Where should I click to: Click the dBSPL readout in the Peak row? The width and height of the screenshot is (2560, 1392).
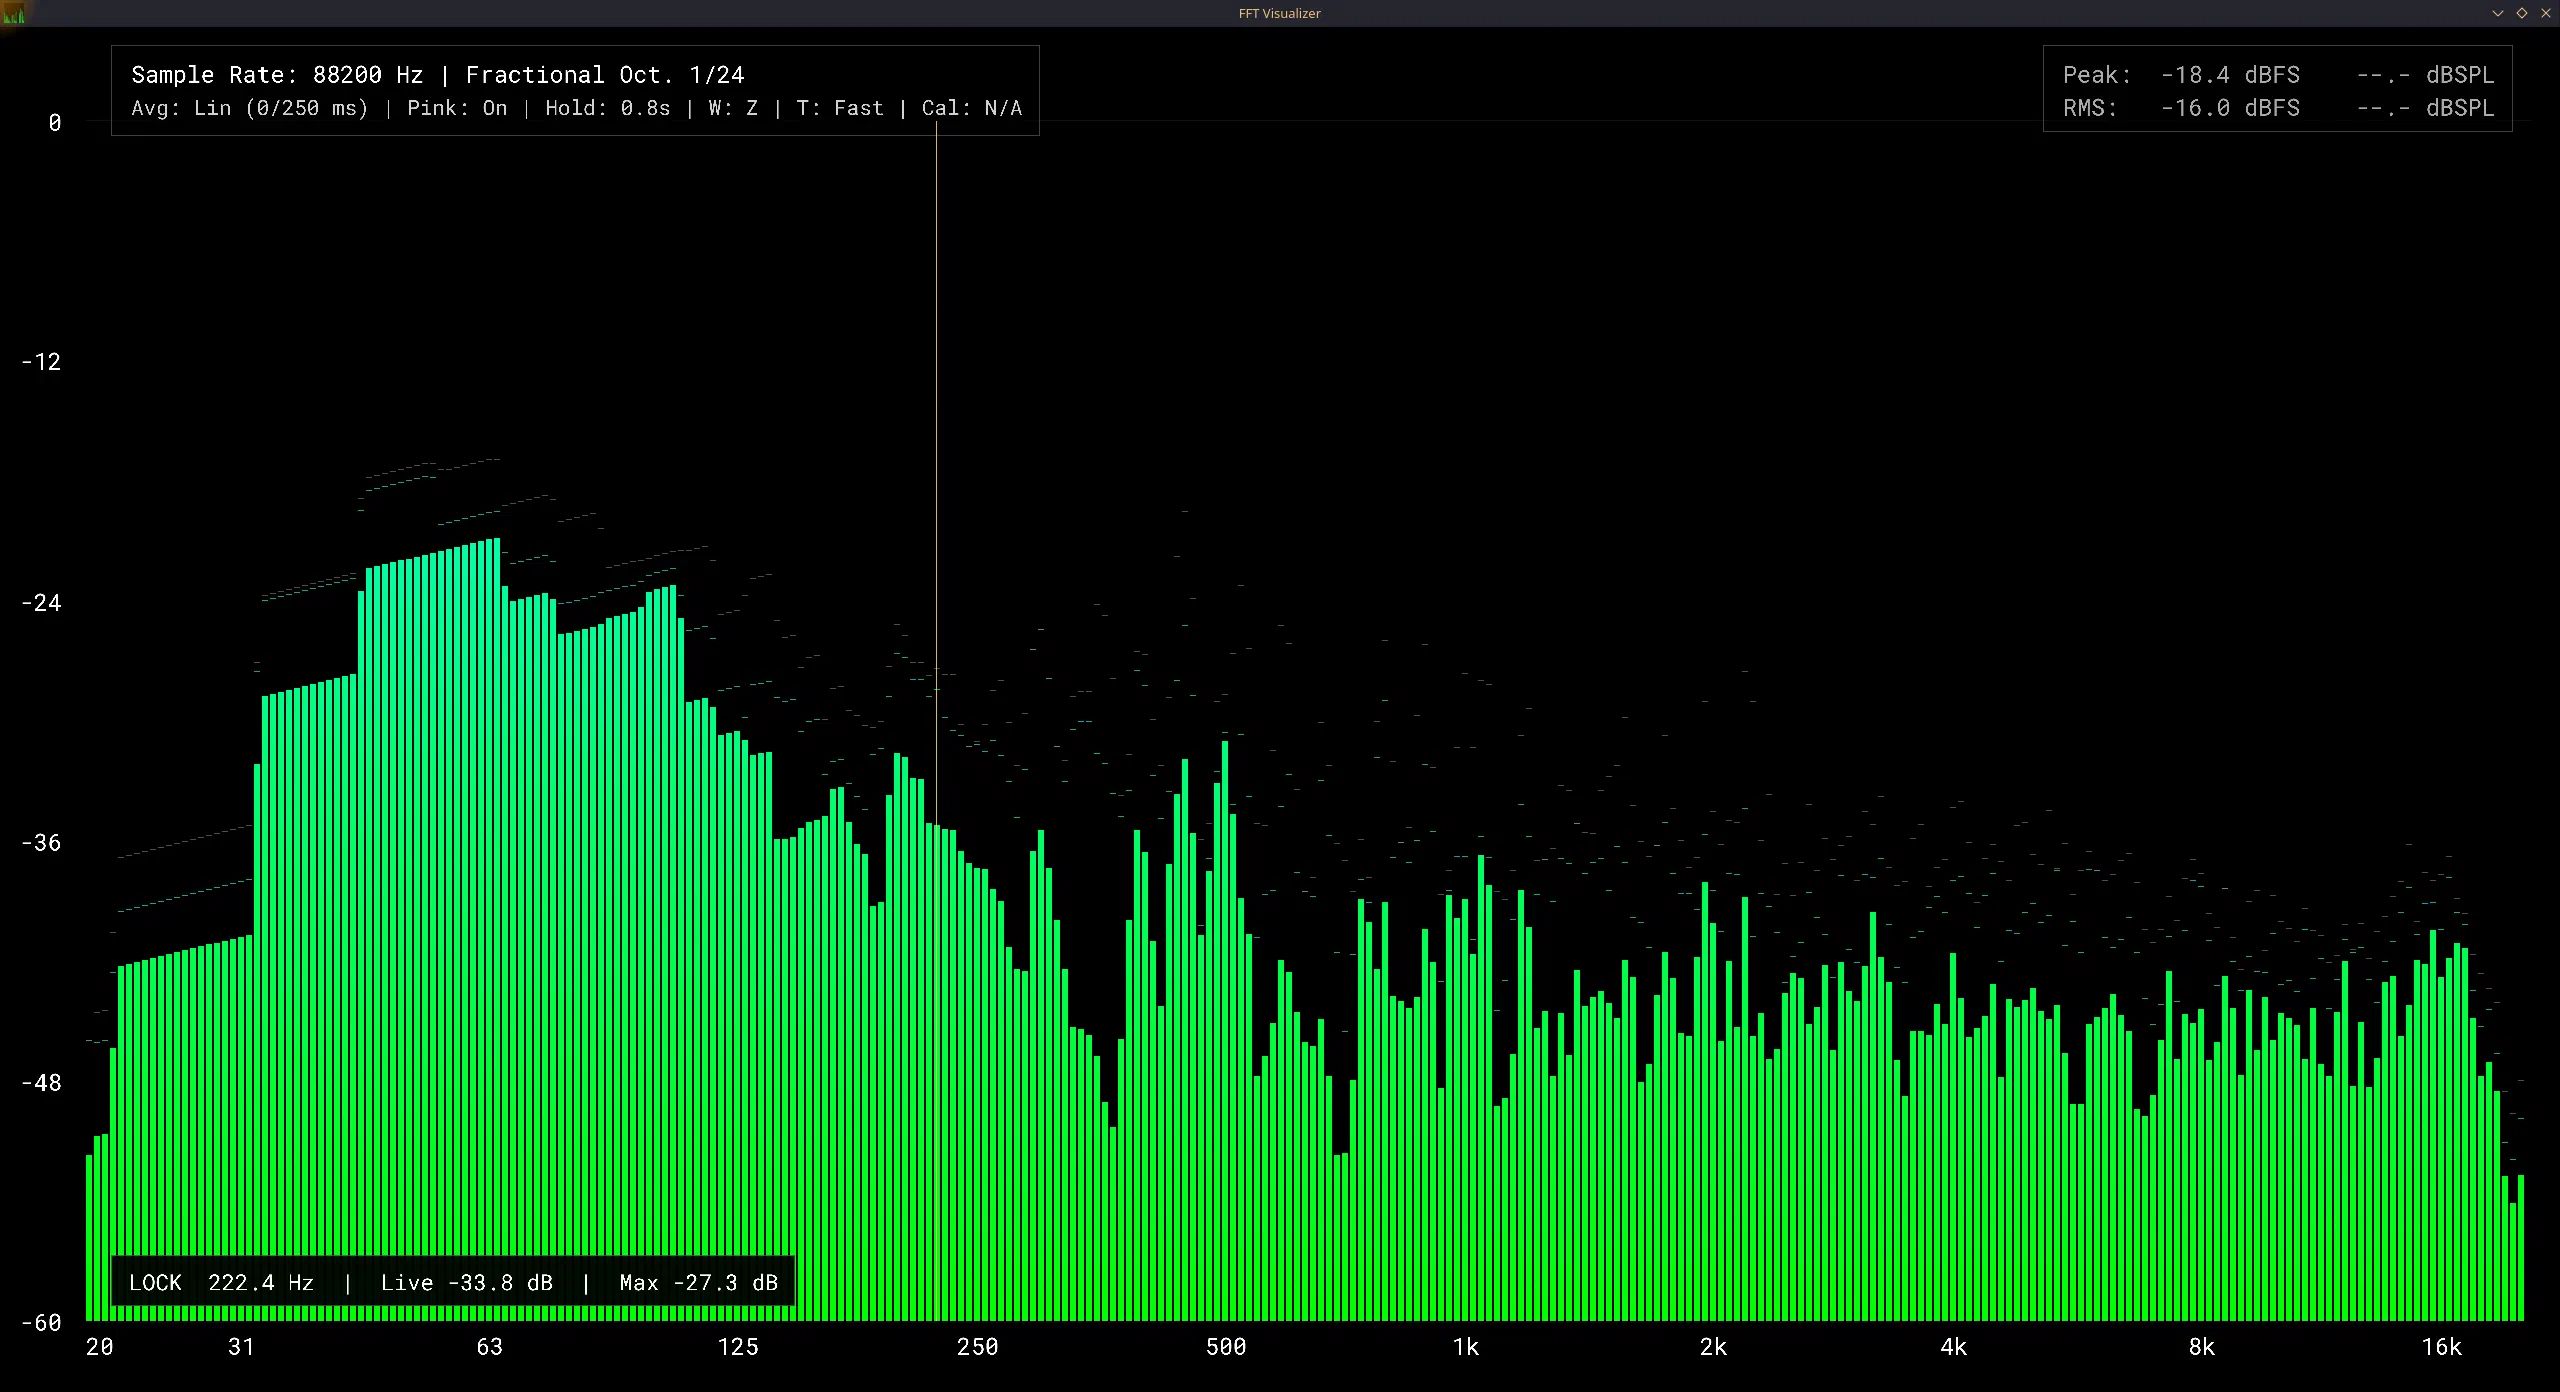[x=2425, y=75]
